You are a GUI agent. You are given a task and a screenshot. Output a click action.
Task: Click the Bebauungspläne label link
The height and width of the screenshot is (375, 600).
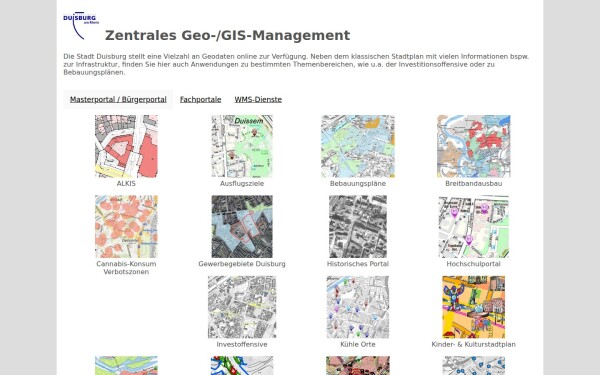(358, 184)
